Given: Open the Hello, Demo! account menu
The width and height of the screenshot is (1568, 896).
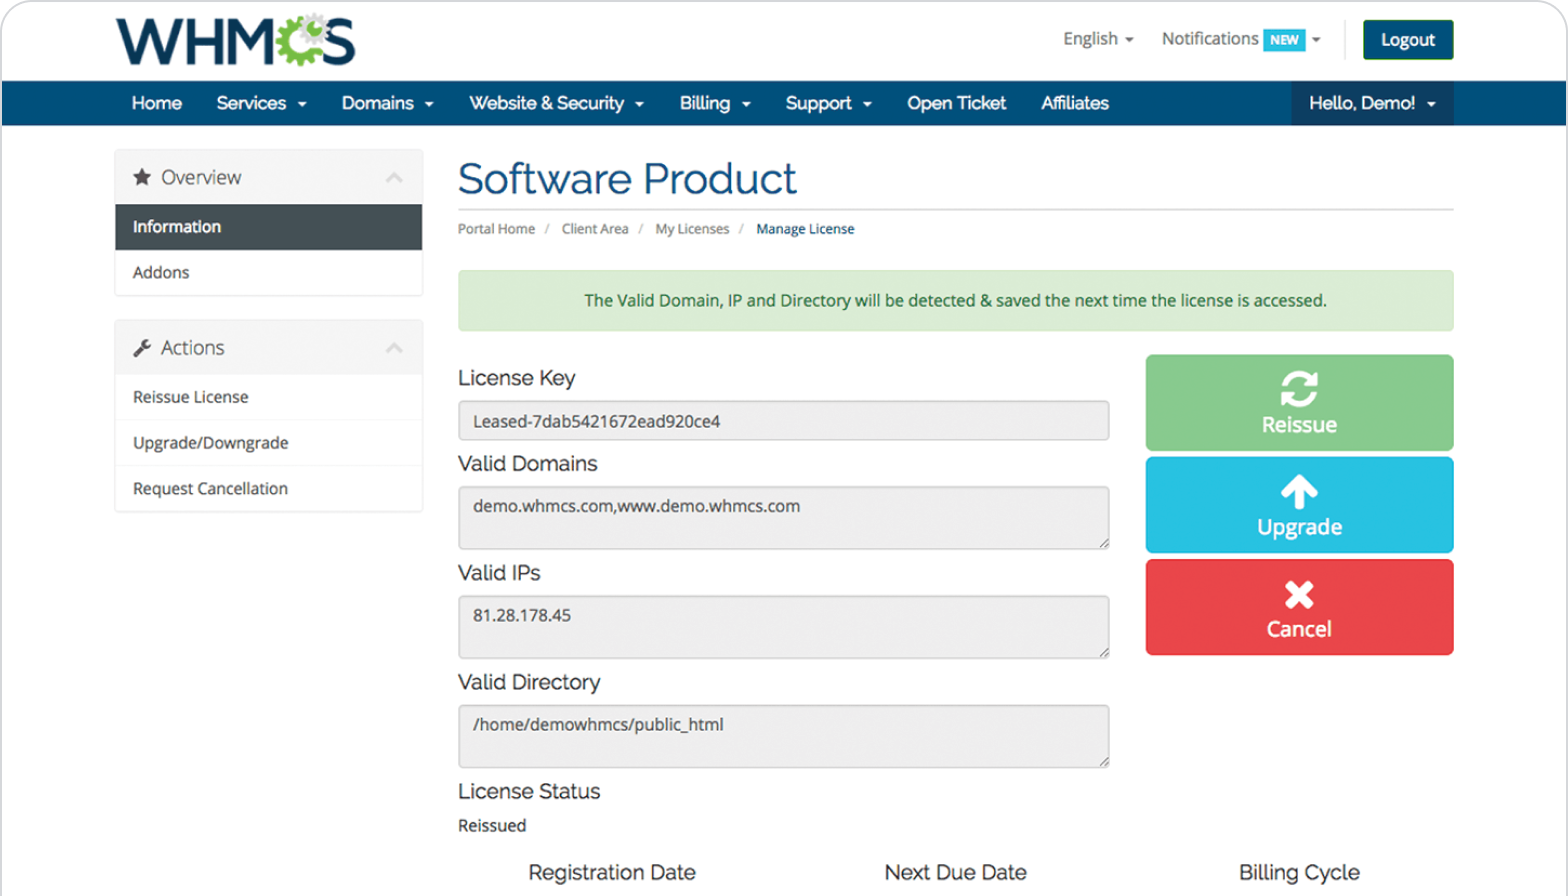Looking at the screenshot, I should (1373, 103).
